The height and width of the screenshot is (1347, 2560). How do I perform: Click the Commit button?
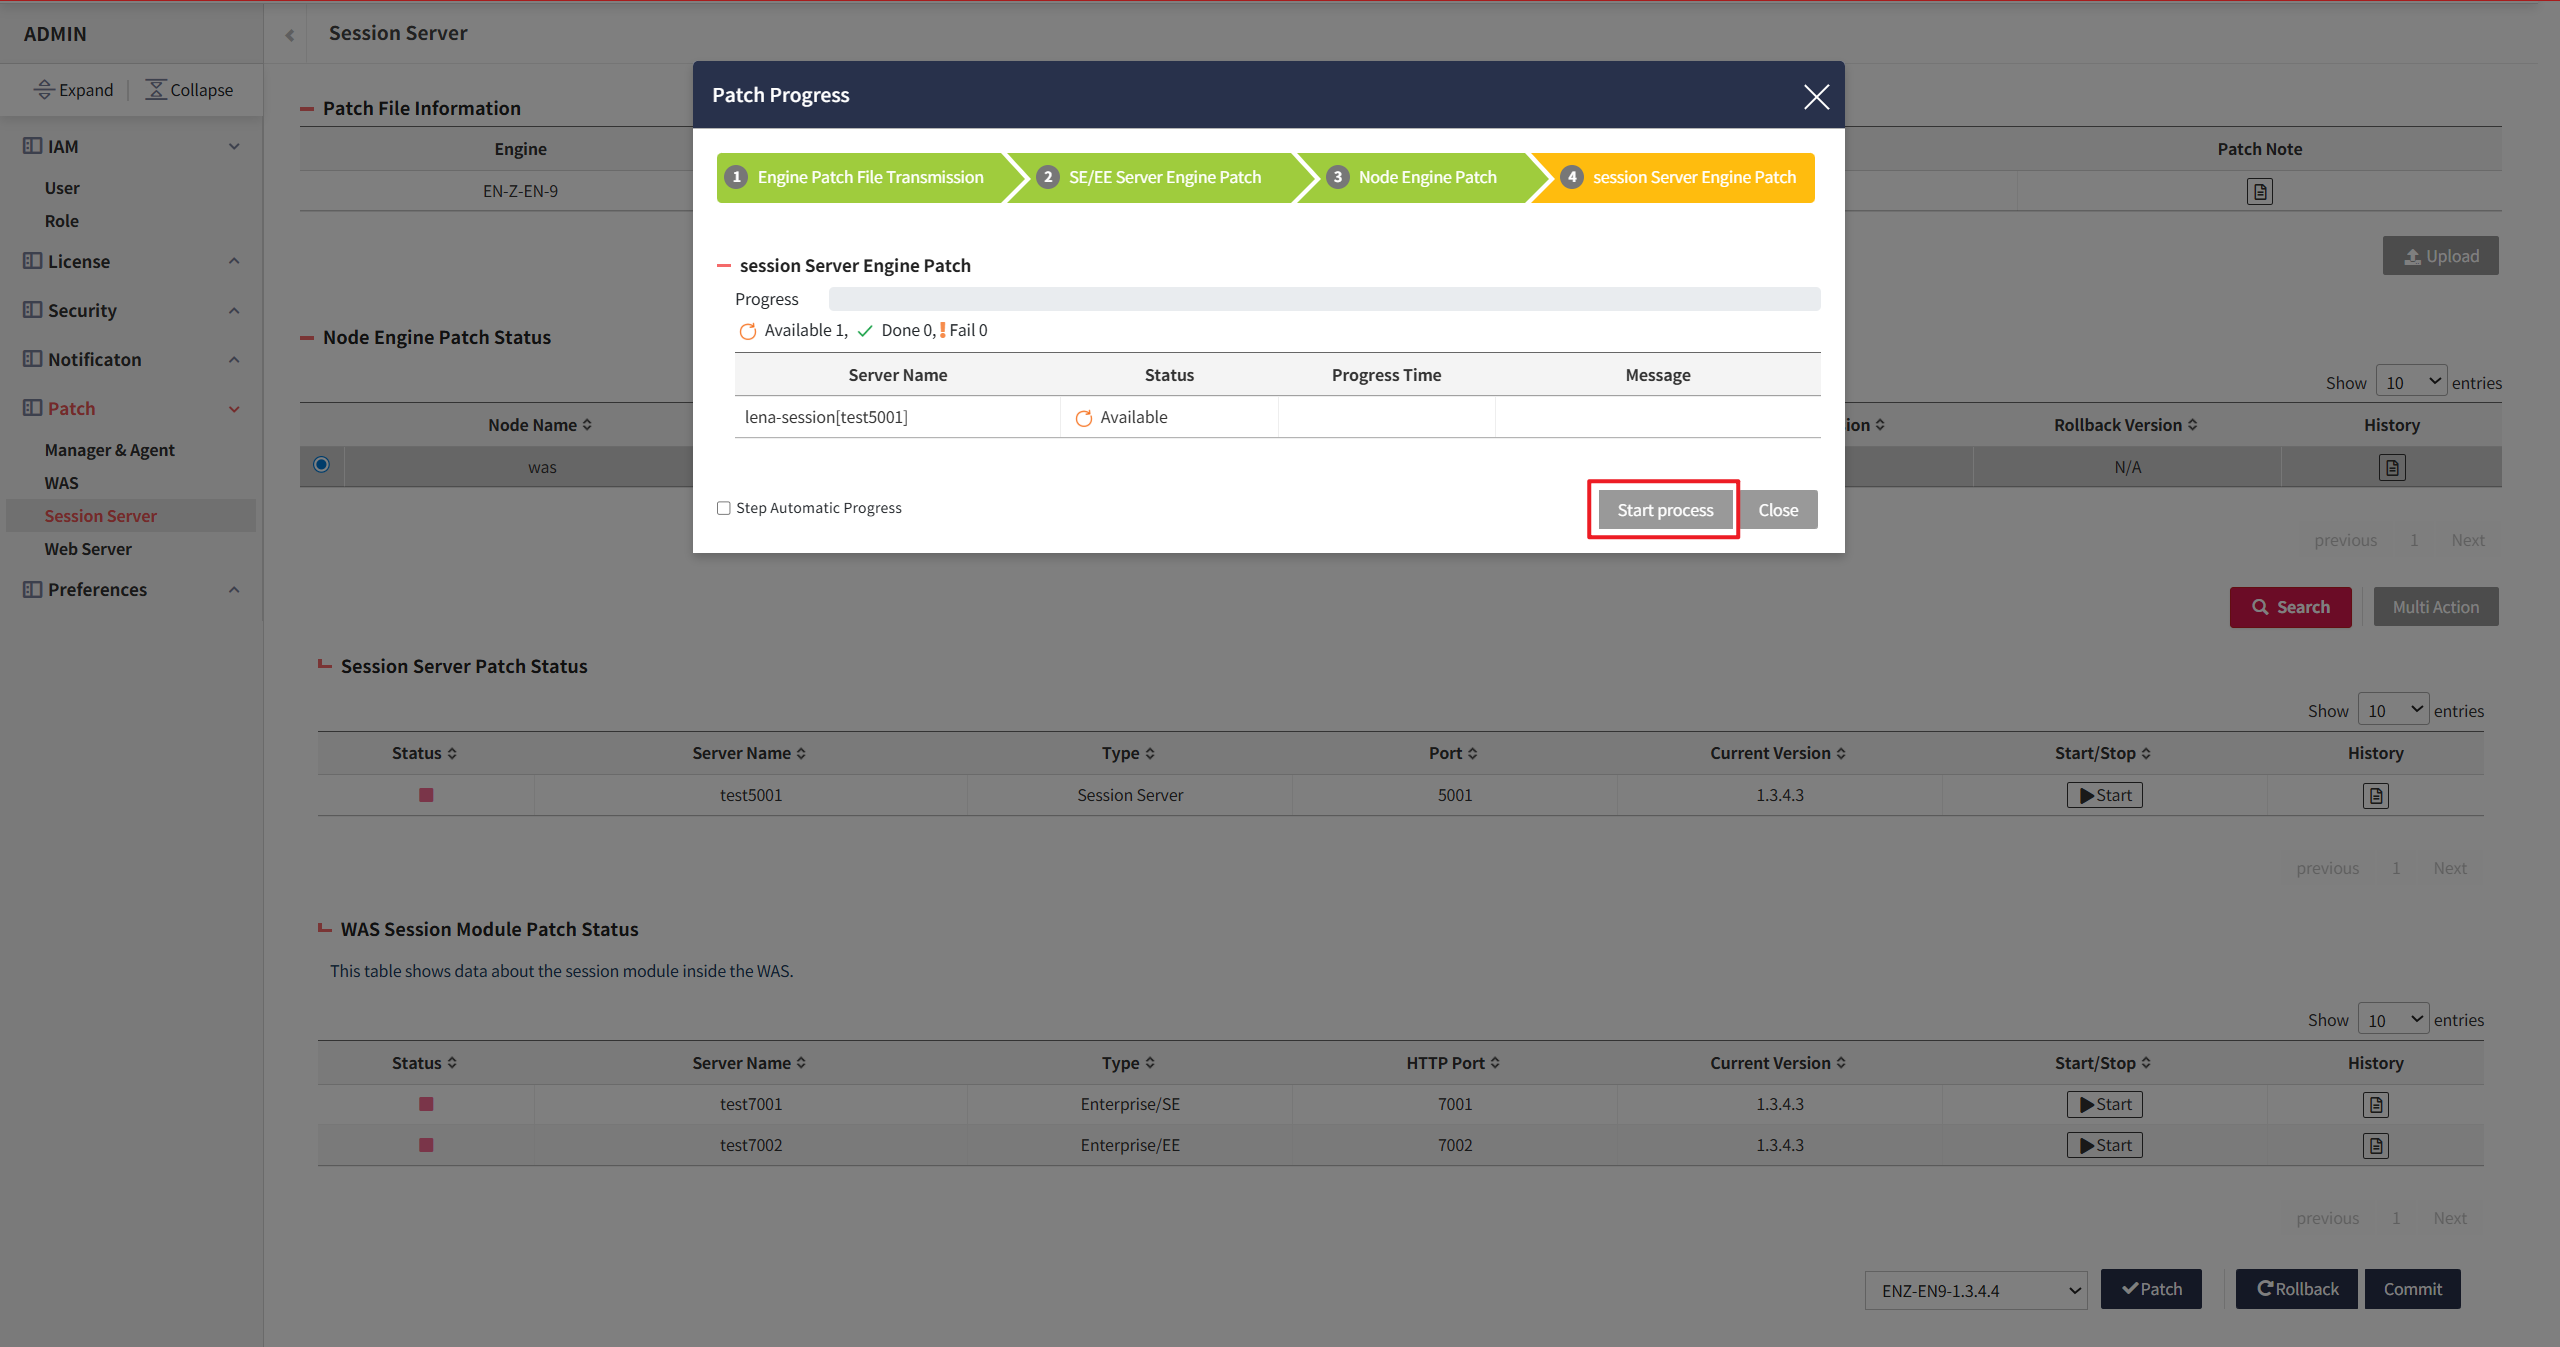pyautogui.click(x=2412, y=1289)
